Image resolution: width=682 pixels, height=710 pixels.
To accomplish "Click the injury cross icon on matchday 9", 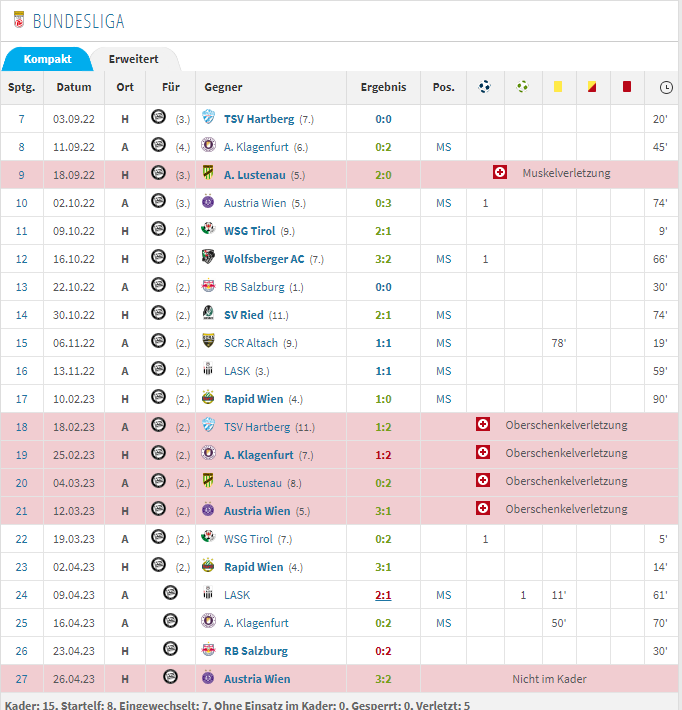I will pos(500,174).
